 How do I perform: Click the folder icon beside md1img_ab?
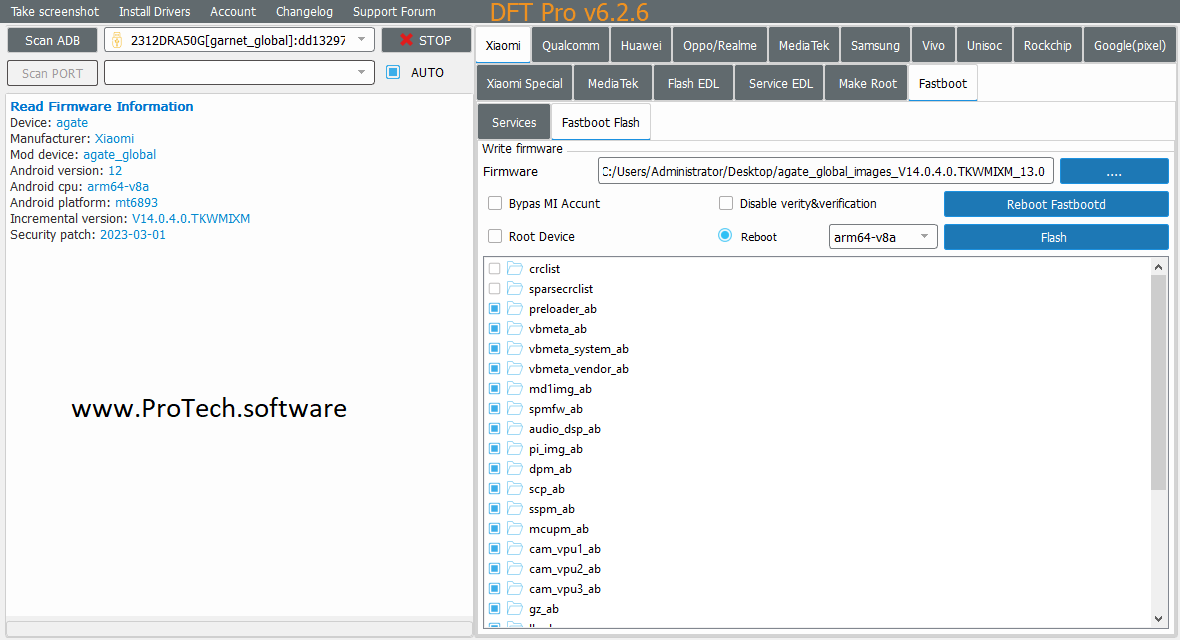tap(515, 389)
